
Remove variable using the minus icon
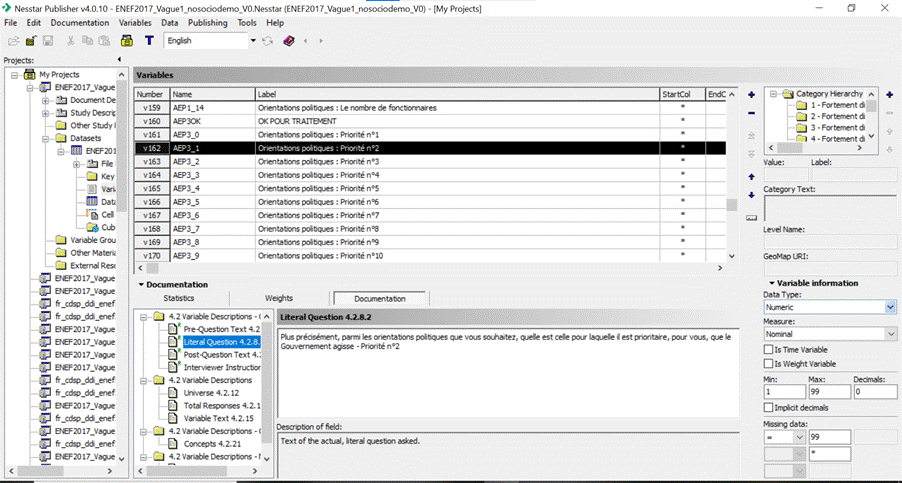click(751, 113)
